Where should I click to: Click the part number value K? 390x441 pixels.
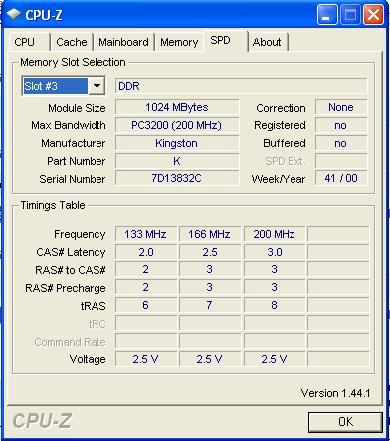[x=177, y=161]
